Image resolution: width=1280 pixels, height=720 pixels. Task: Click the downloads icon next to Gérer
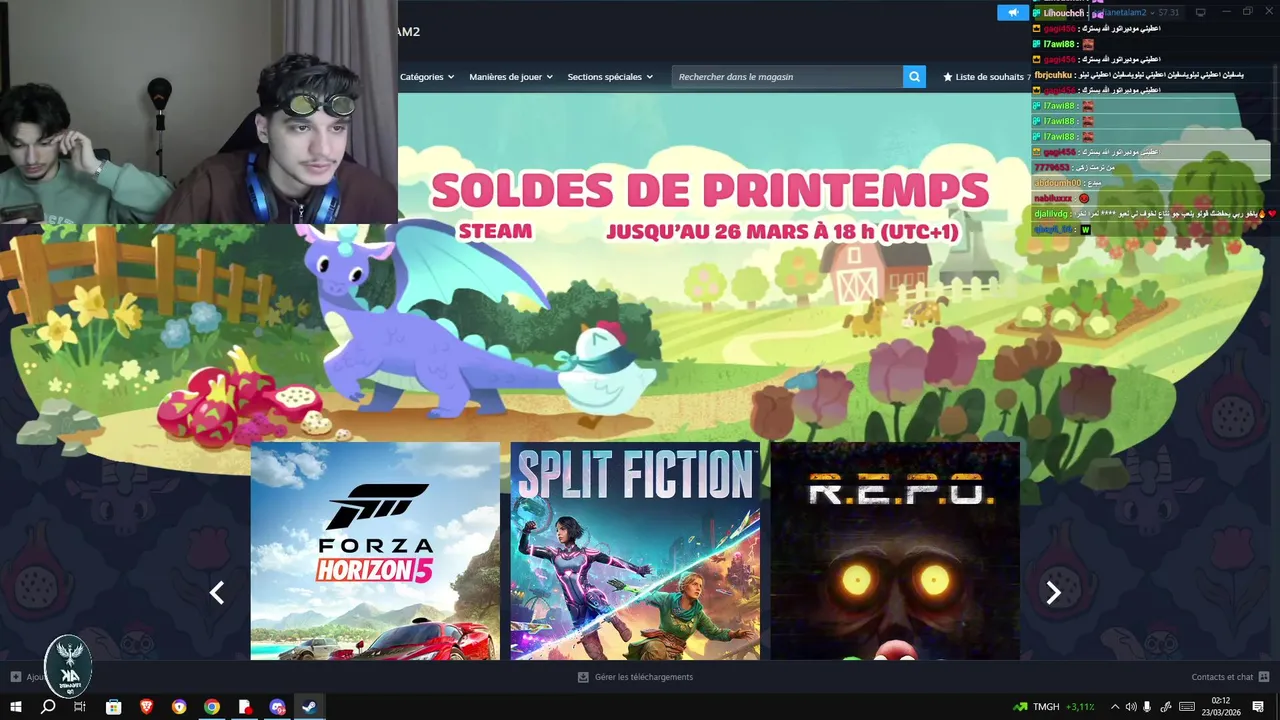[583, 677]
